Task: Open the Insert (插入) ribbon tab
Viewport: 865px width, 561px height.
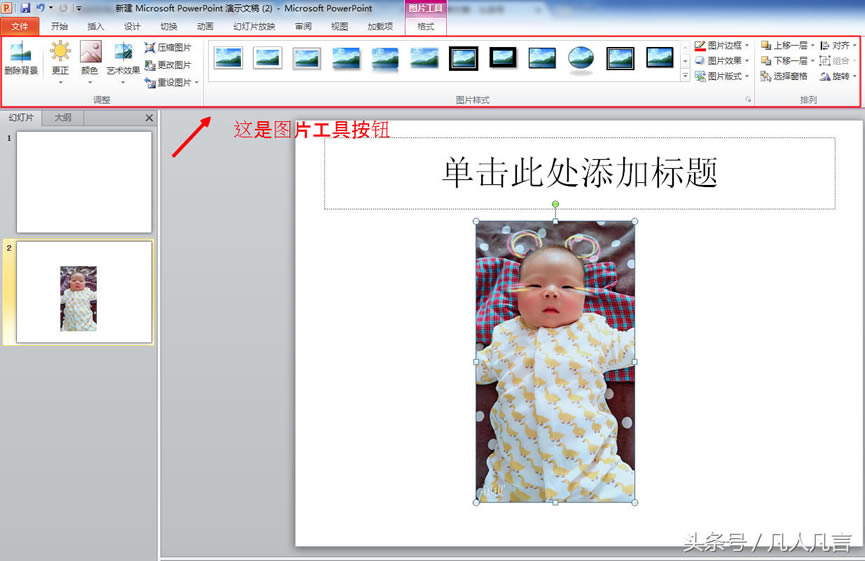Action: coord(96,26)
